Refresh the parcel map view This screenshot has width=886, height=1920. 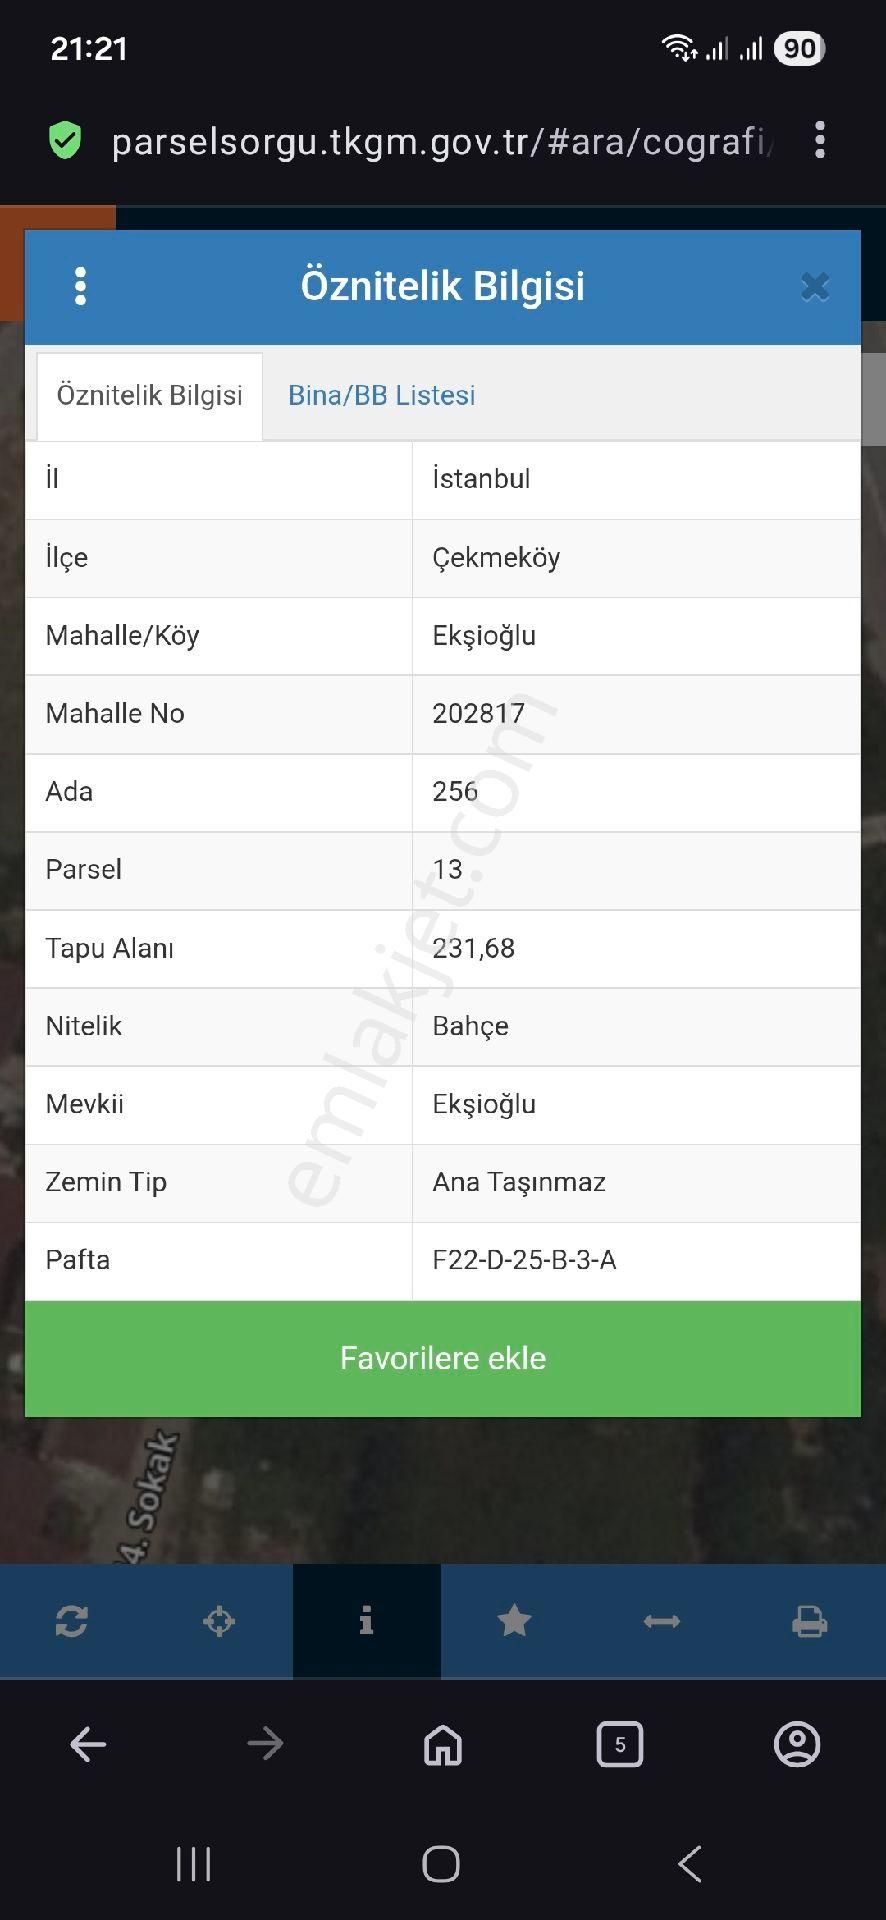pyautogui.click(x=73, y=1621)
